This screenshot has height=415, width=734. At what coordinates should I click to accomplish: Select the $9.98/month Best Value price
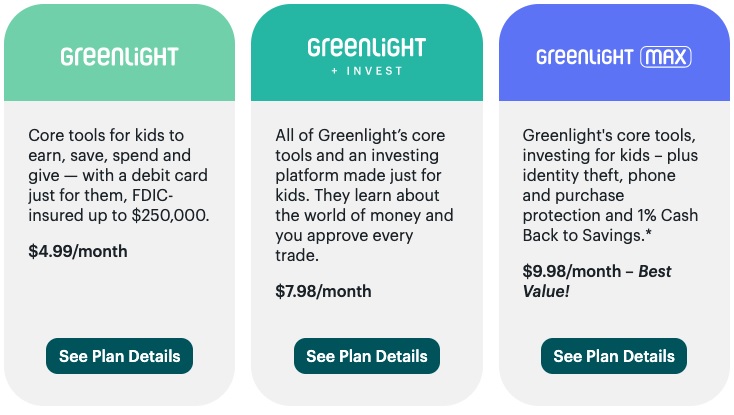pyautogui.click(x=597, y=281)
